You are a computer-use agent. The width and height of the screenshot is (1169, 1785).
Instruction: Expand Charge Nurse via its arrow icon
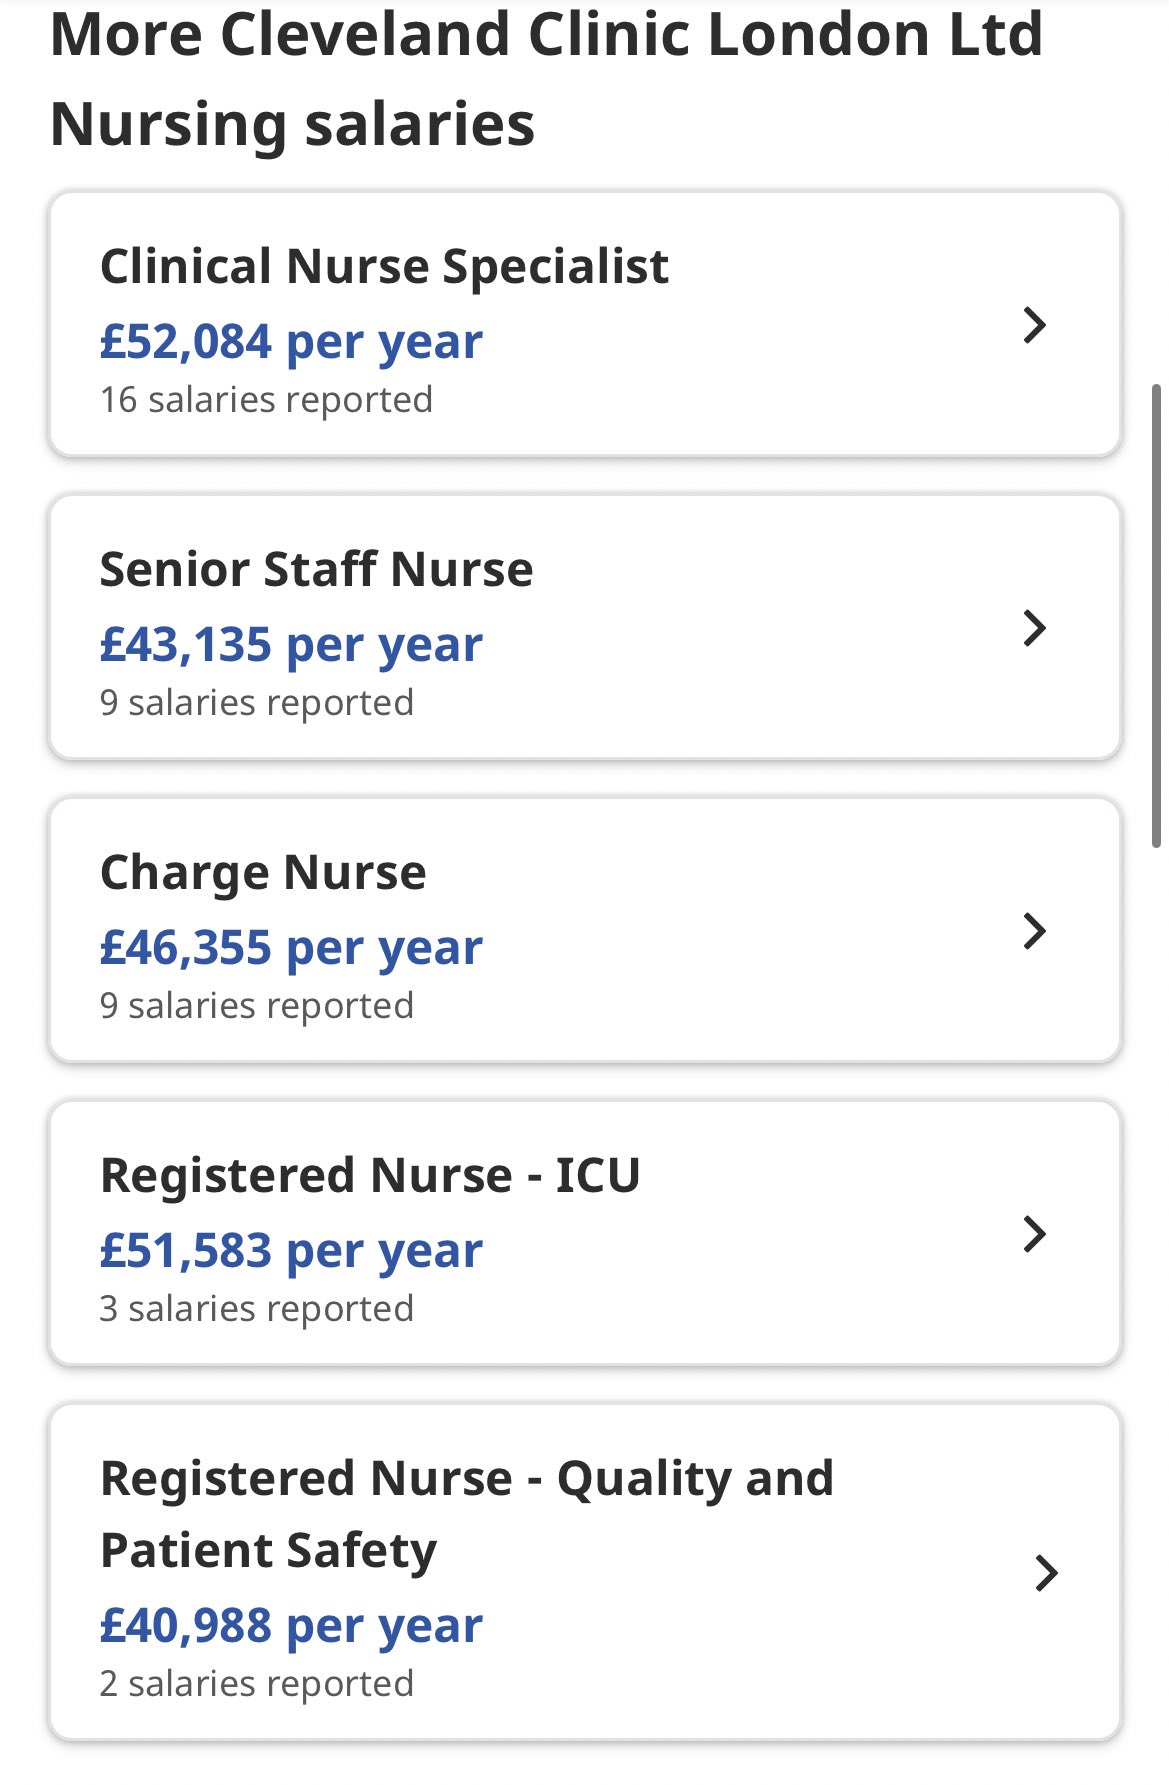tap(1035, 931)
